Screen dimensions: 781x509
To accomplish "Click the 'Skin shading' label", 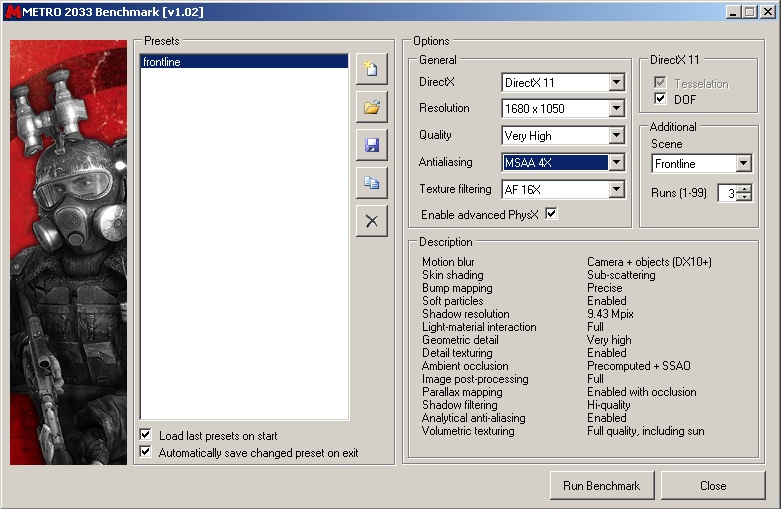I will click(452, 275).
